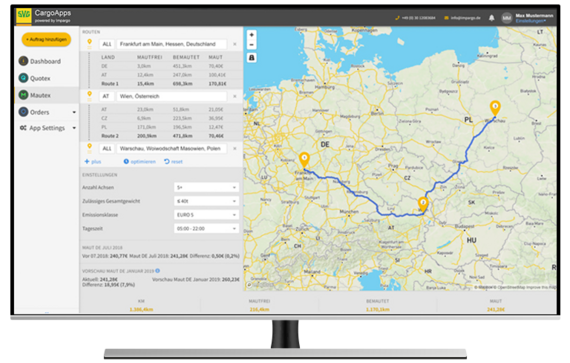Remove the Frankfurt am Main waypoint
The image size is (570, 363).
235,44
